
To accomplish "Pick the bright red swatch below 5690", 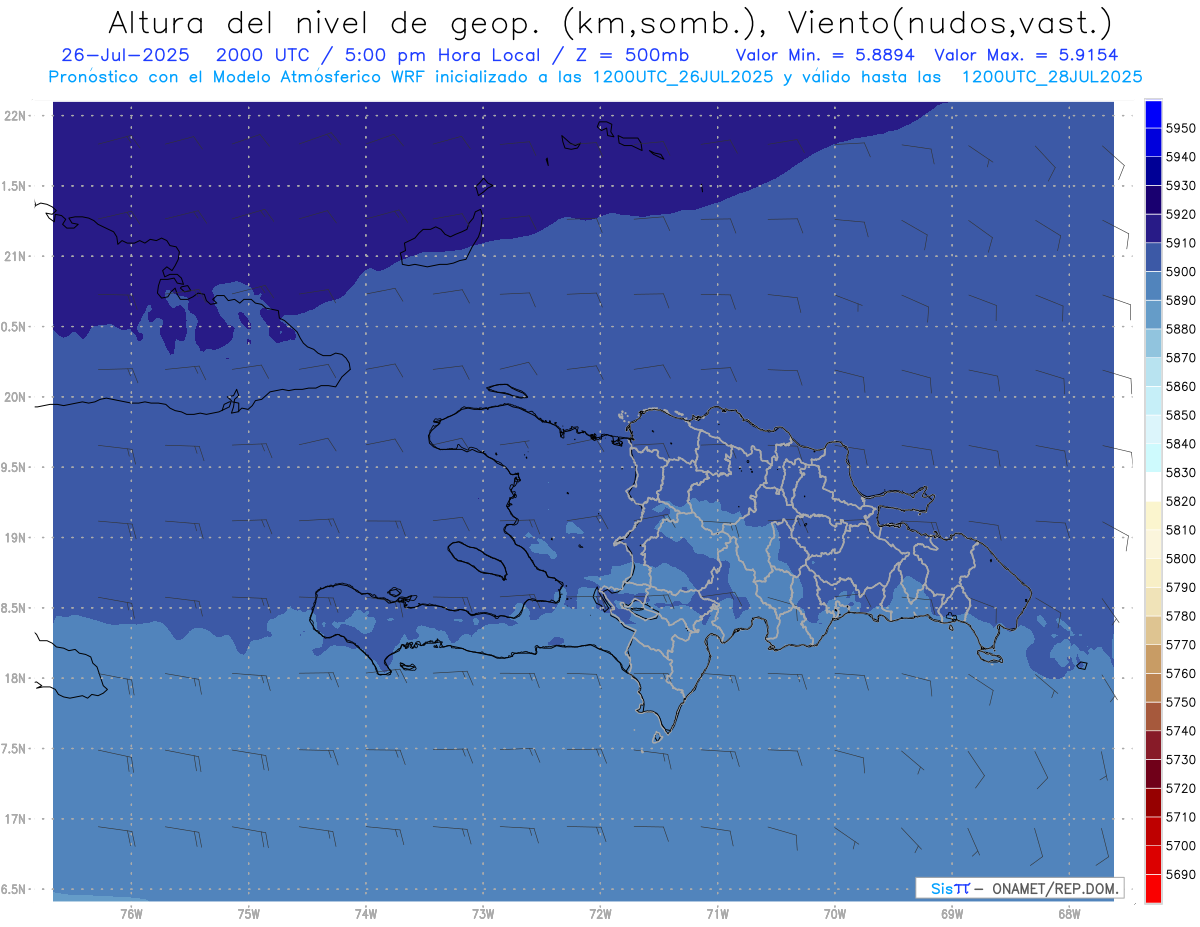I will click(x=1152, y=888).
